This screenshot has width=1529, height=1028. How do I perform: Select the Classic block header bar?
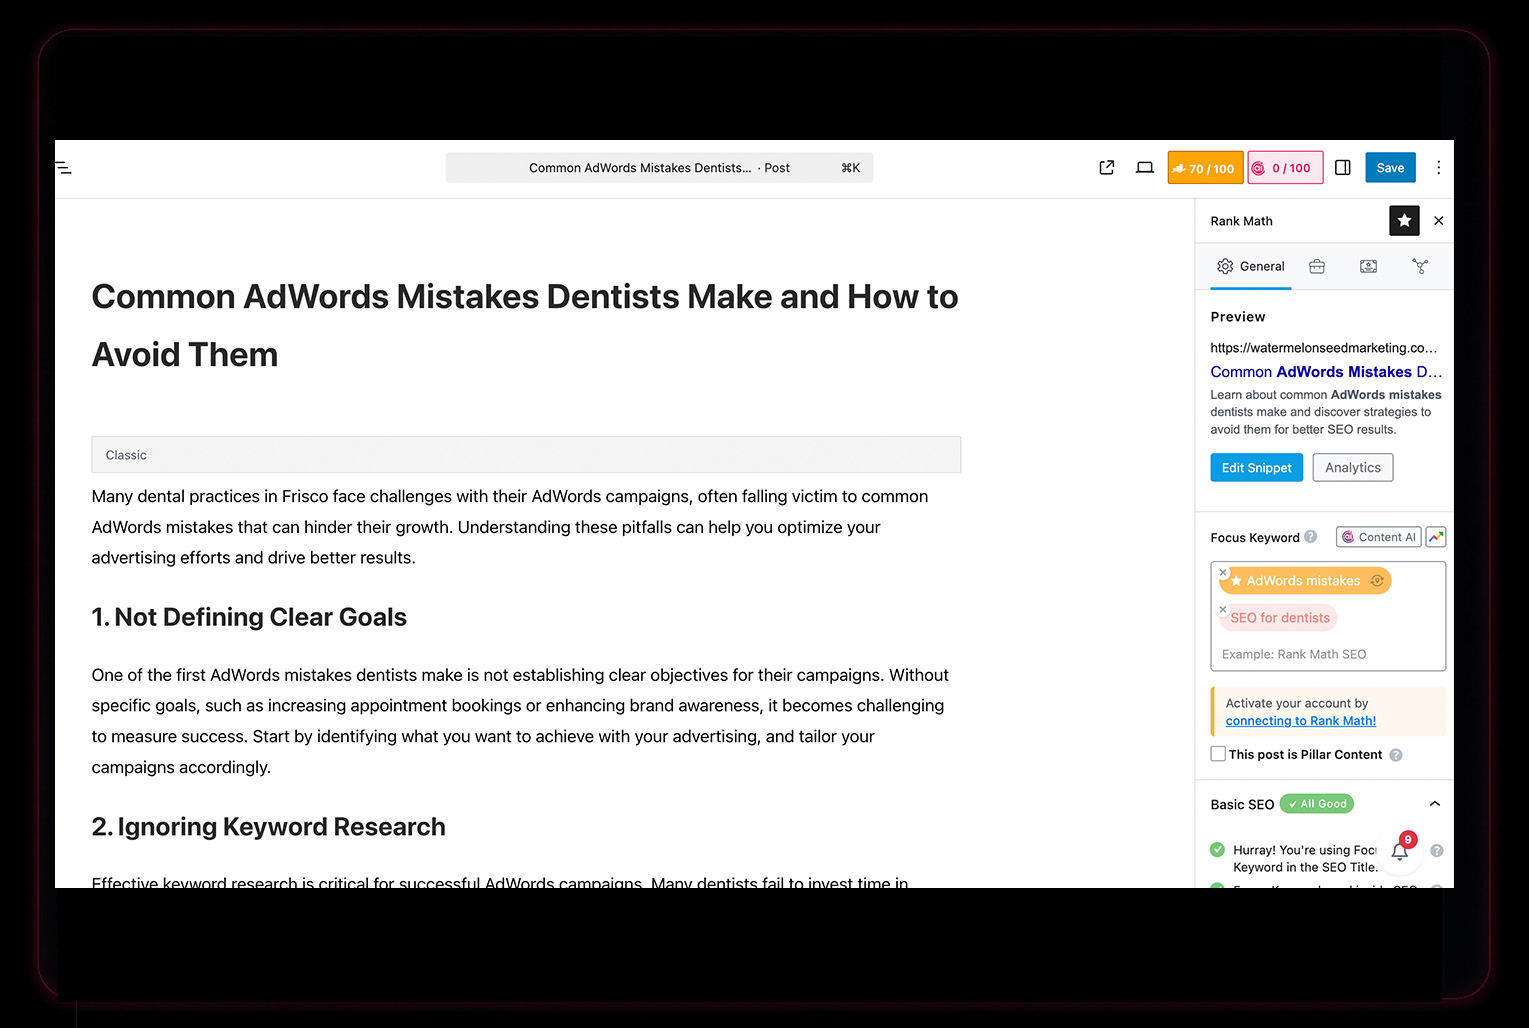click(526, 455)
